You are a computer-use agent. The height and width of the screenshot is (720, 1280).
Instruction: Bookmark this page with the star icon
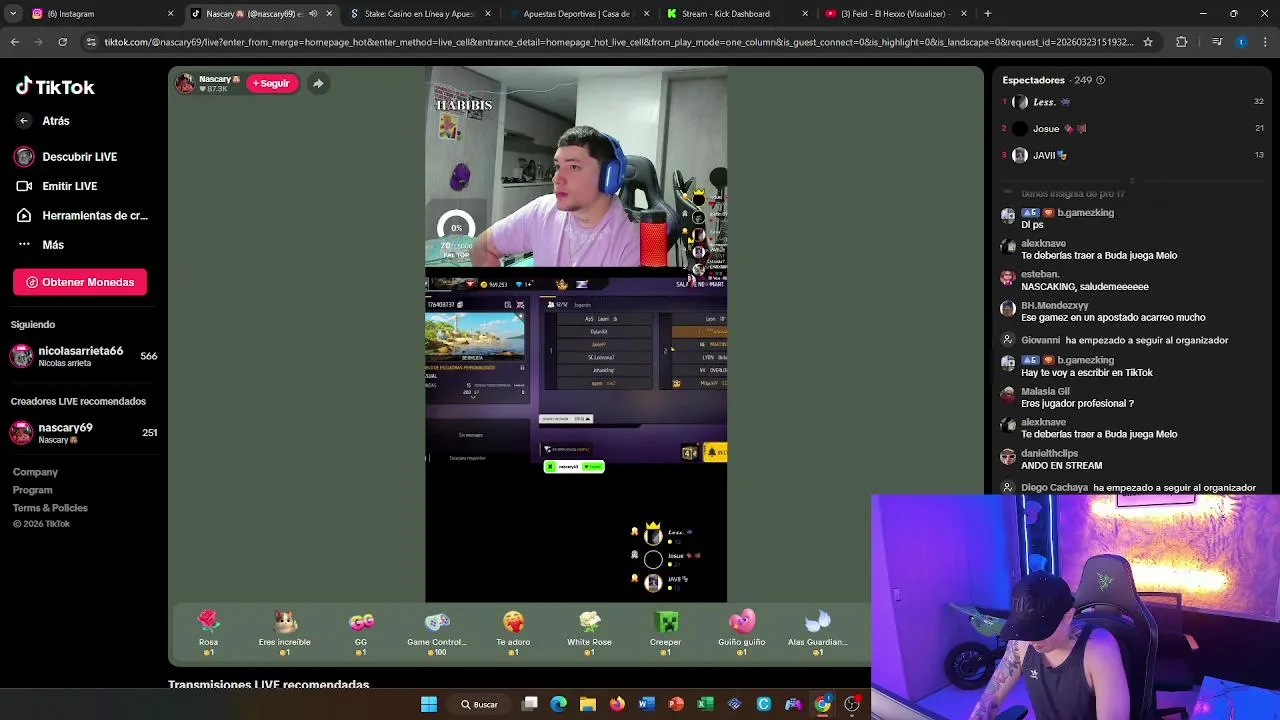[x=1148, y=42]
